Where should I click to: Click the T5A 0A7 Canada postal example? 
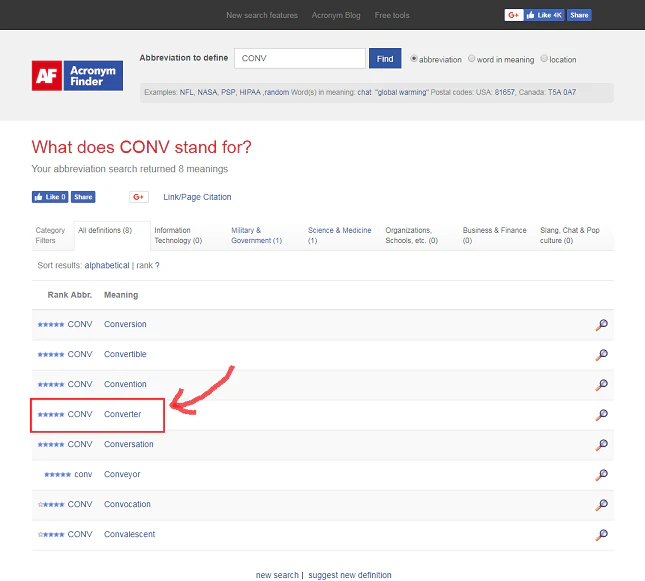point(562,92)
